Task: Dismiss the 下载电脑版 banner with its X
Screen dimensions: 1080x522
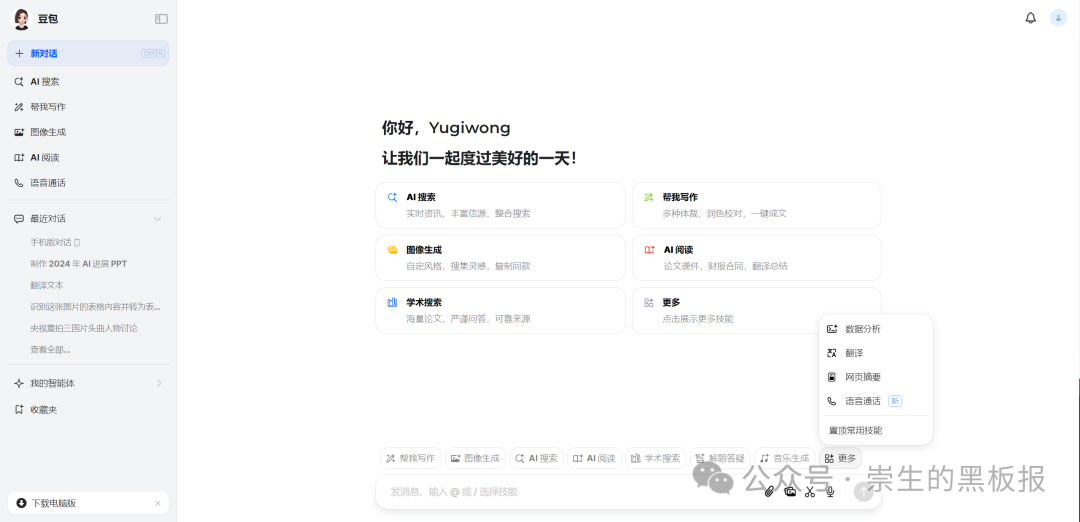Action: click(x=157, y=503)
